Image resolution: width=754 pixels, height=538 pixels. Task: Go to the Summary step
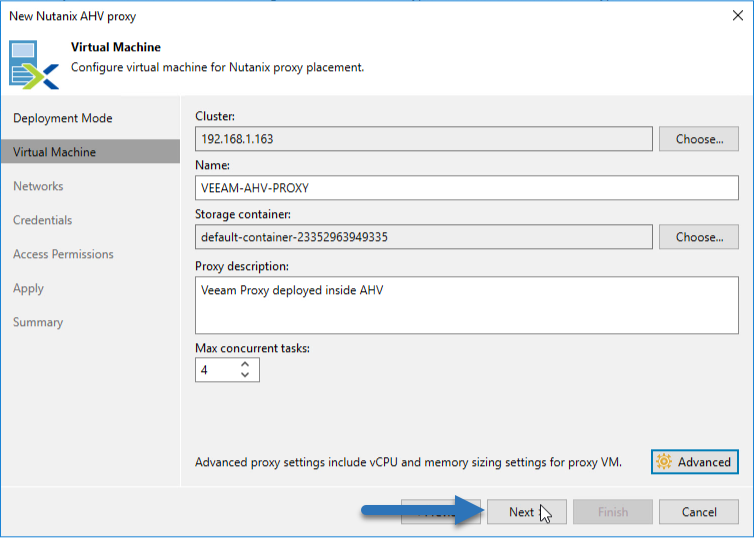point(38,322)
